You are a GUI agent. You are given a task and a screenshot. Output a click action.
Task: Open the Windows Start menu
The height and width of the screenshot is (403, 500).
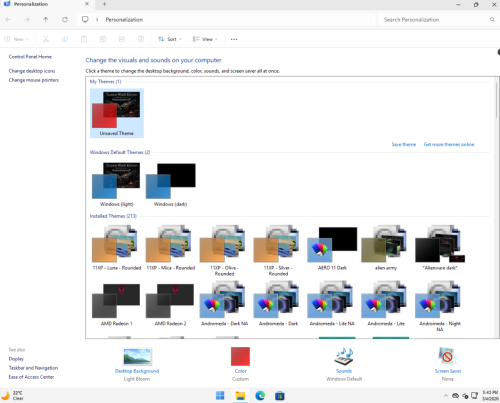[x=220, y=396]
